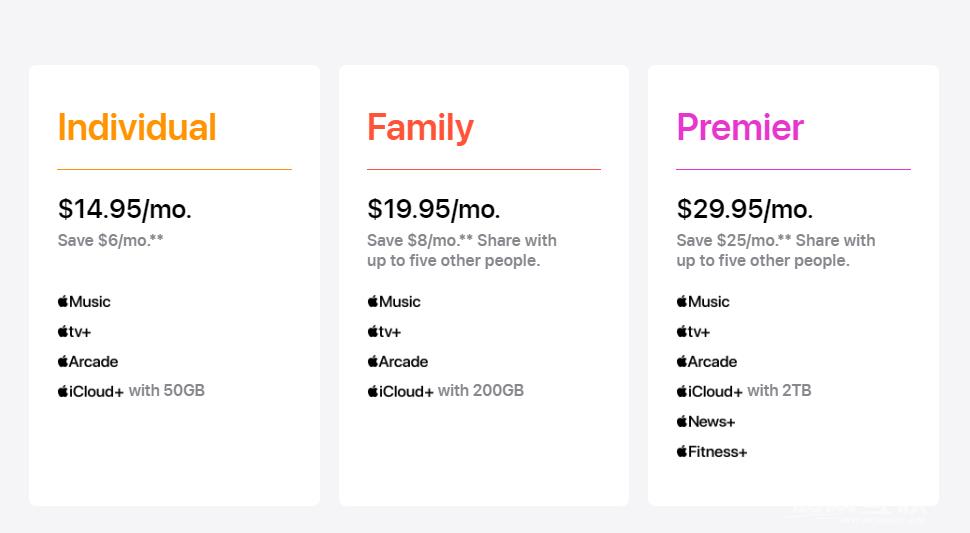The height and width of the screenshot is (533, 970).
Task: Click Apple TV+ logo in Family plan
Action: [x=384, y=332]
